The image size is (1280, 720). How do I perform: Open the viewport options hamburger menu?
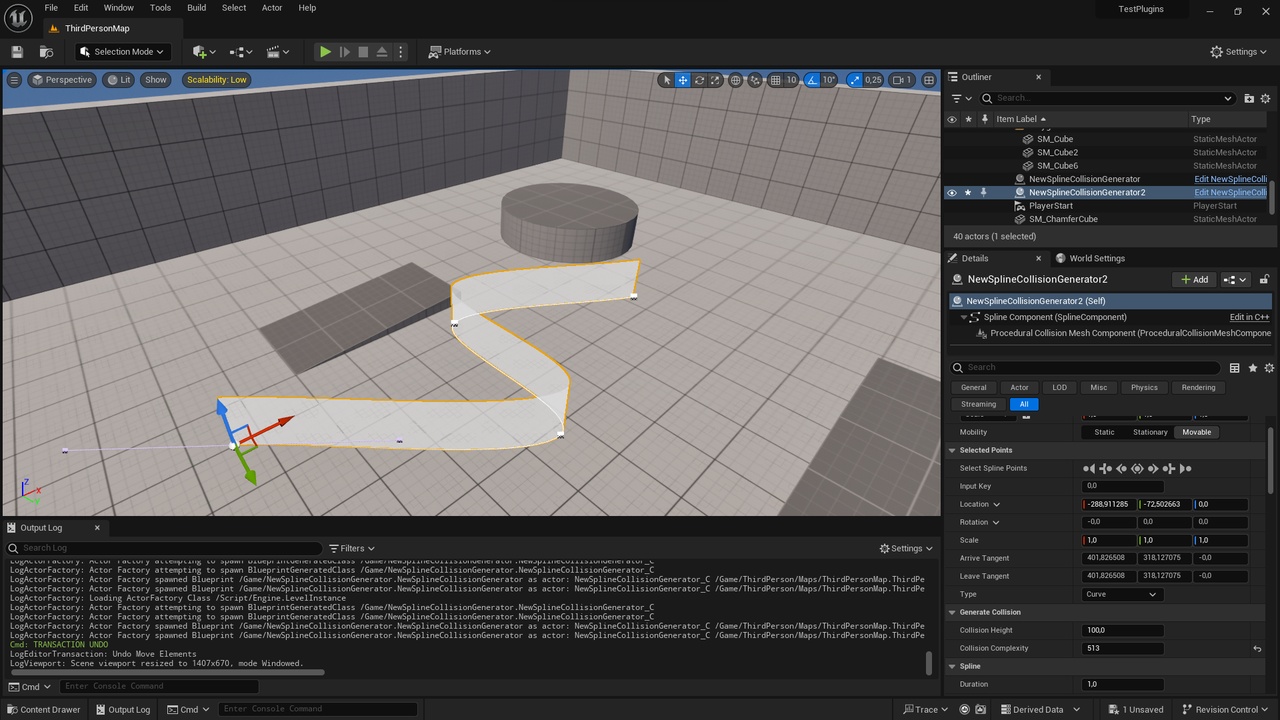click(14, 80)
